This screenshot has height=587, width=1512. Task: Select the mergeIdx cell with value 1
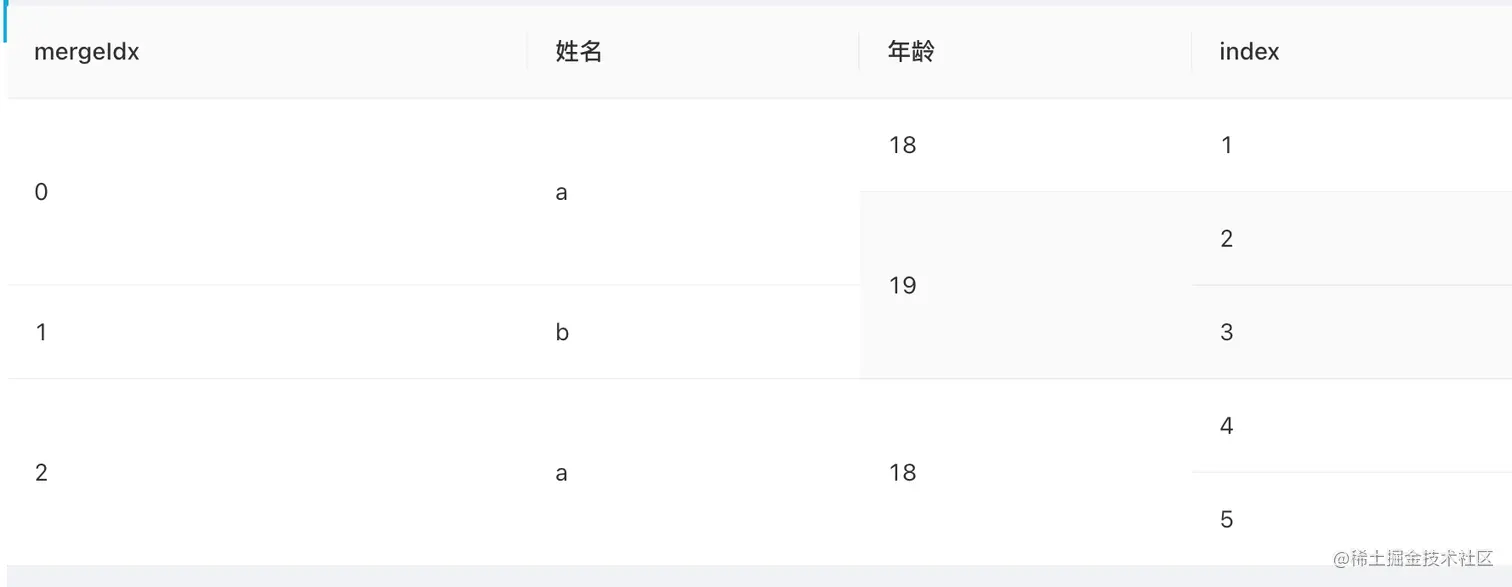268,332
